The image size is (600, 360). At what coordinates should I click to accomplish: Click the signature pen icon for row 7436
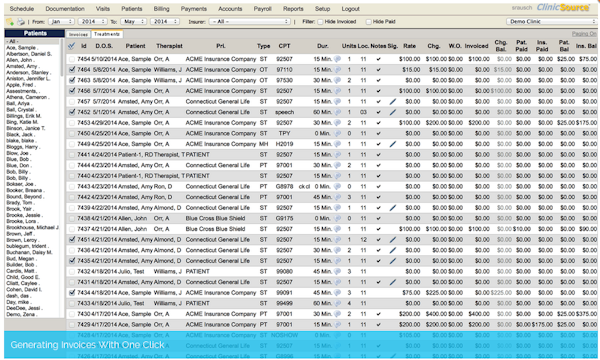[393, 250]
